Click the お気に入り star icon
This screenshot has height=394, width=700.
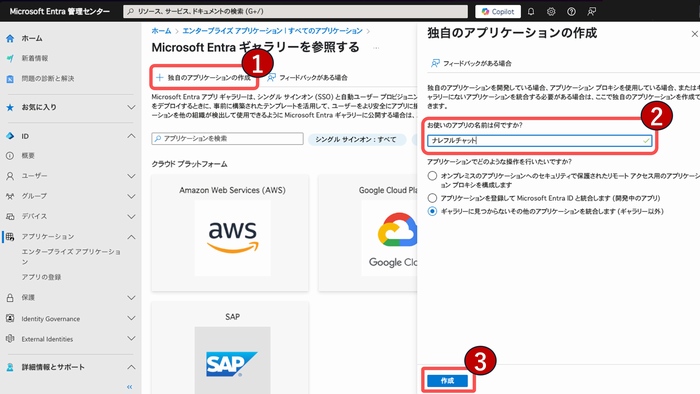[10, 107]
